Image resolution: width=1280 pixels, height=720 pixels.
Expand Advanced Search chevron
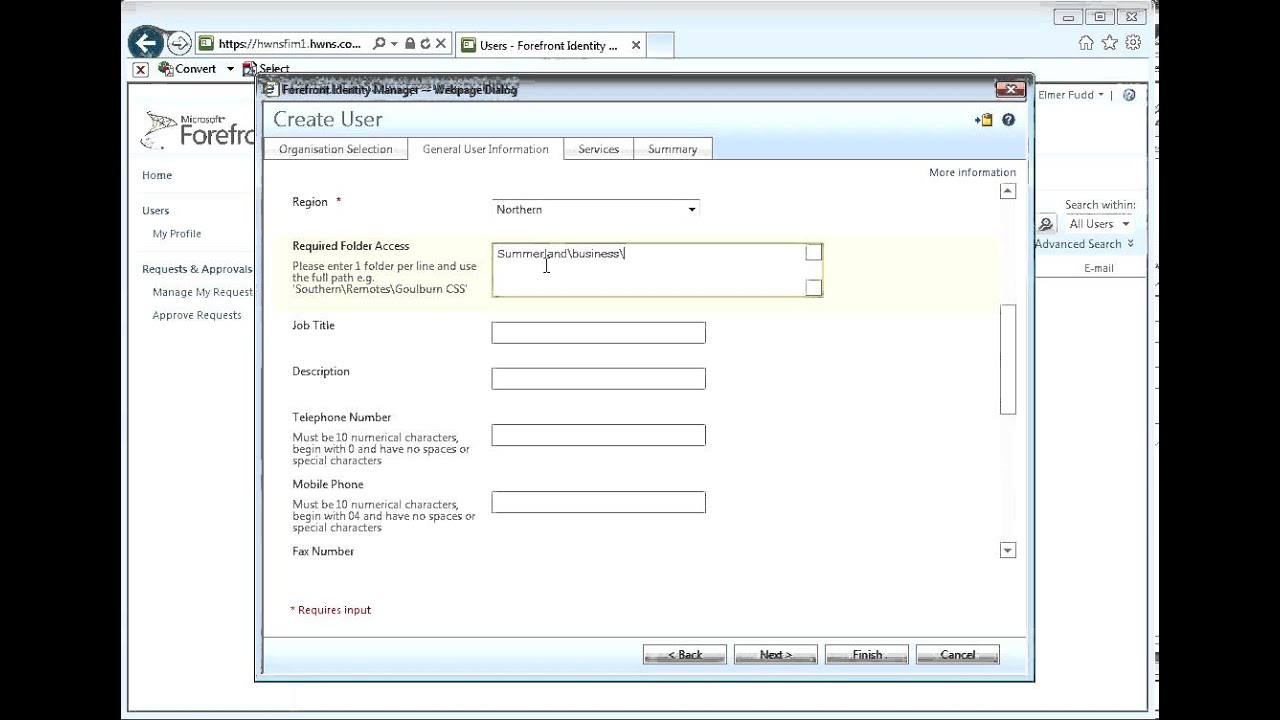pyautogui.click(x=1130, y=244)
